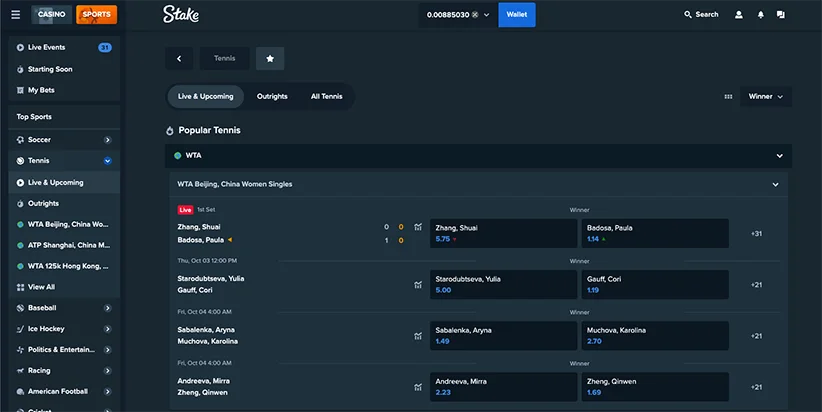Open Live Events in the sidebar
The height and width of the screenshot is (412, 822).
[64, 47]
